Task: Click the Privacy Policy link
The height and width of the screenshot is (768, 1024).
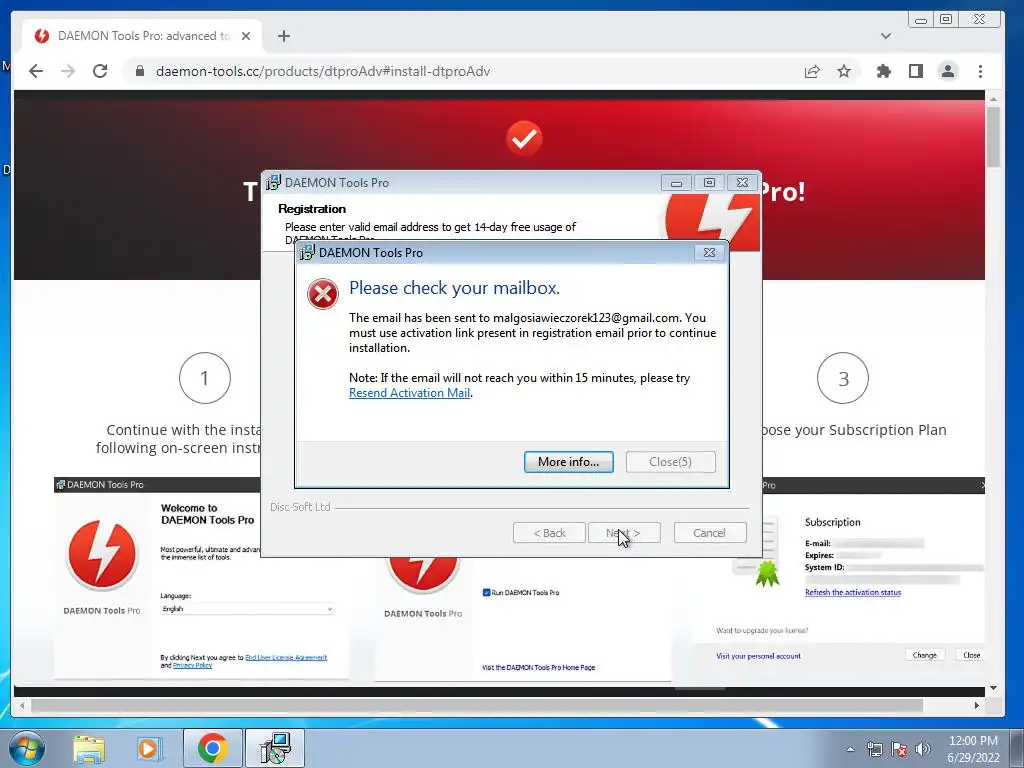Action: (x=192, y=665)
